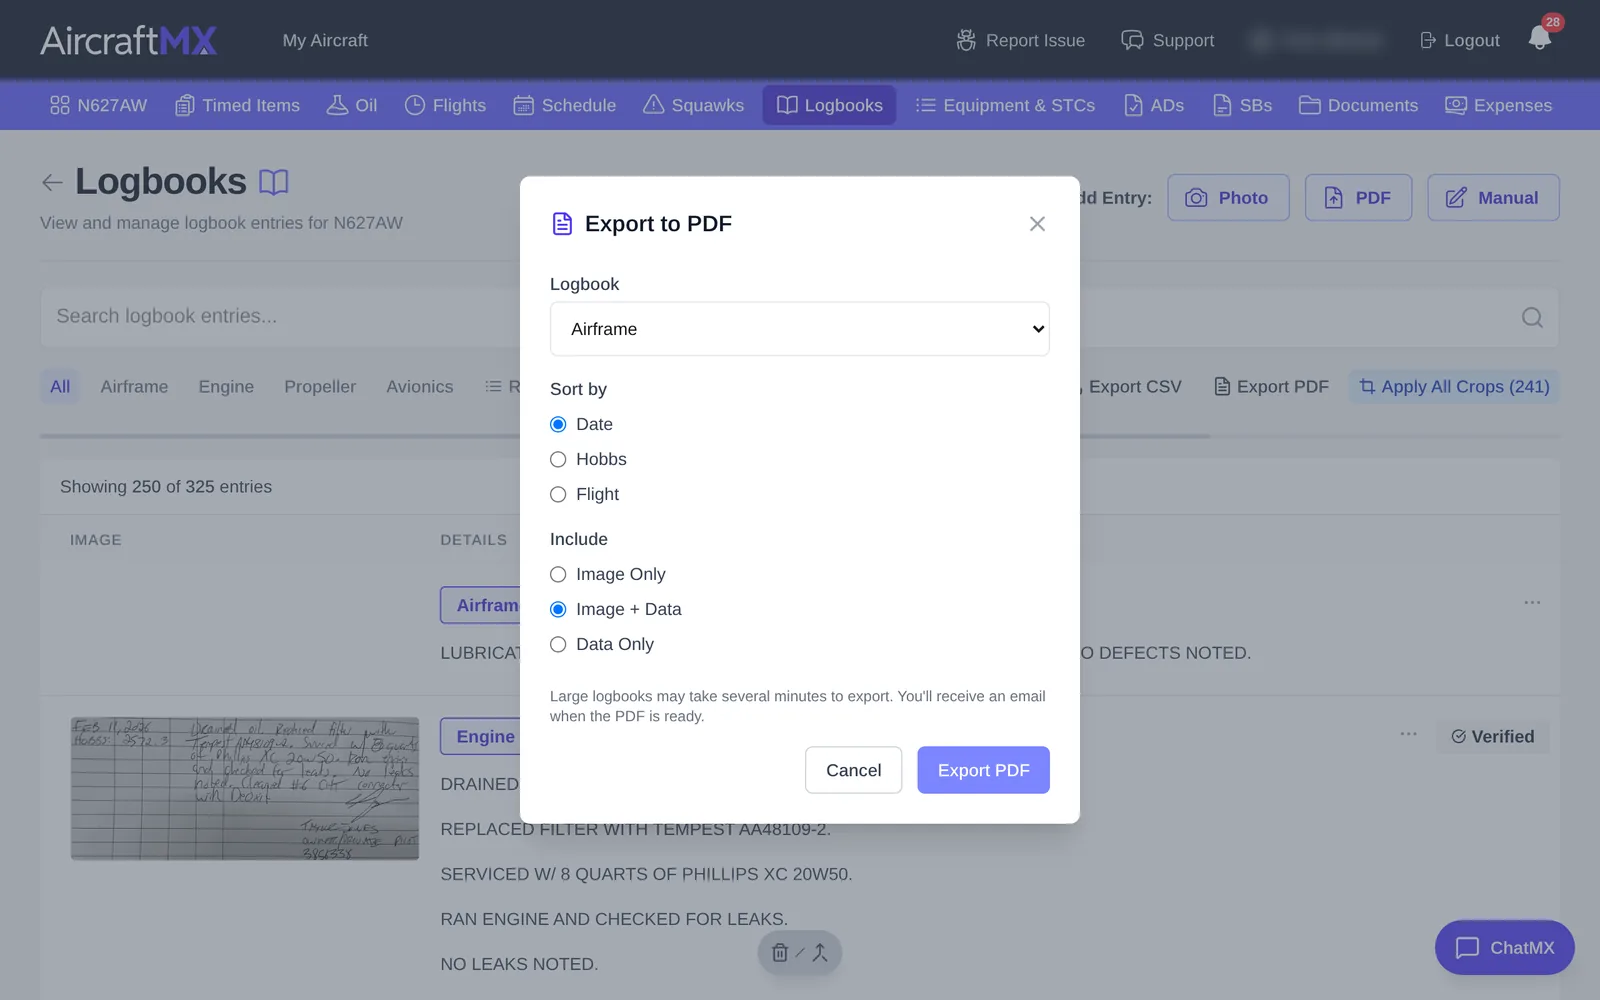Click the Support chat icon
The height and width of the screenshot is (1000, 1600).
click(1132, 40)
